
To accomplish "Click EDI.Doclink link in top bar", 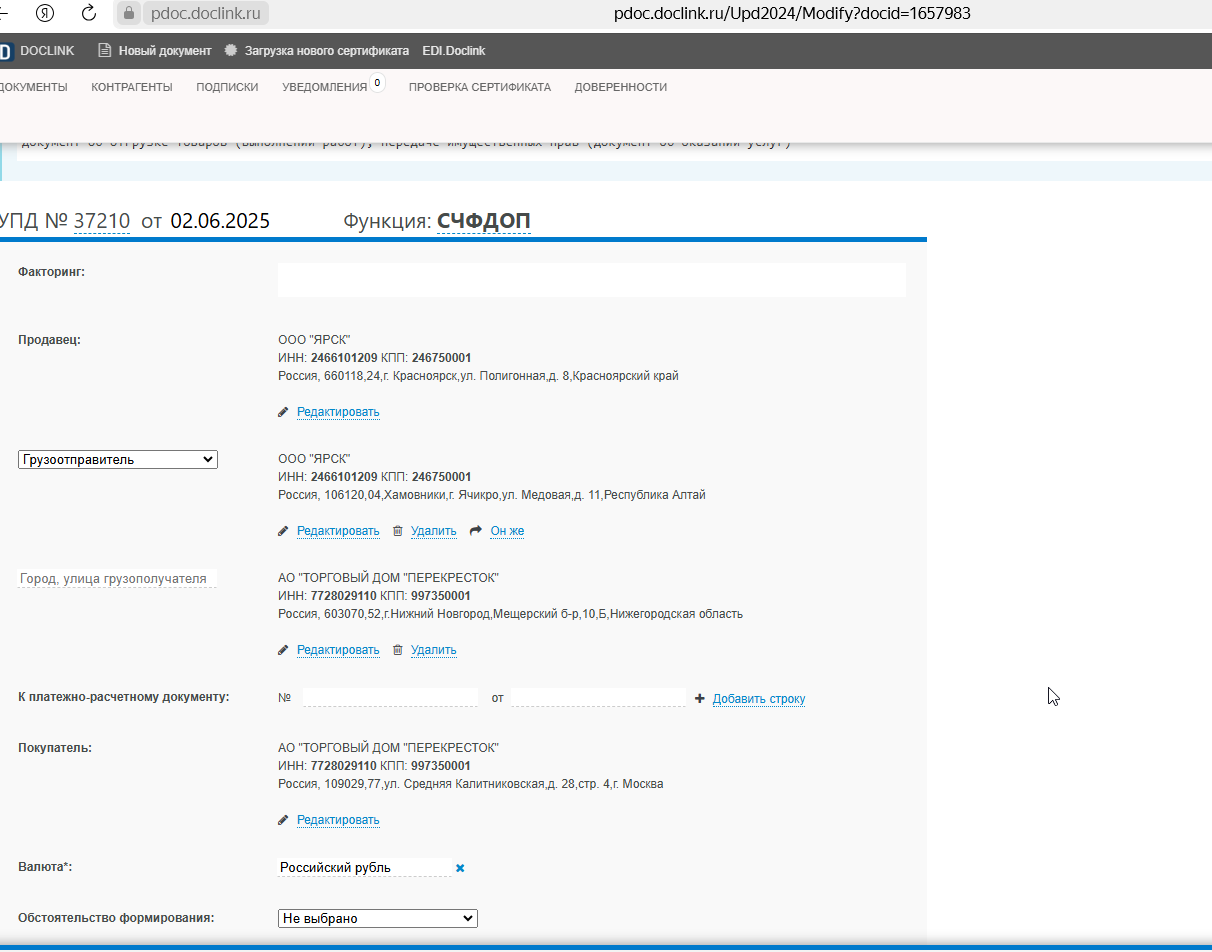I will tap(454, 51).
